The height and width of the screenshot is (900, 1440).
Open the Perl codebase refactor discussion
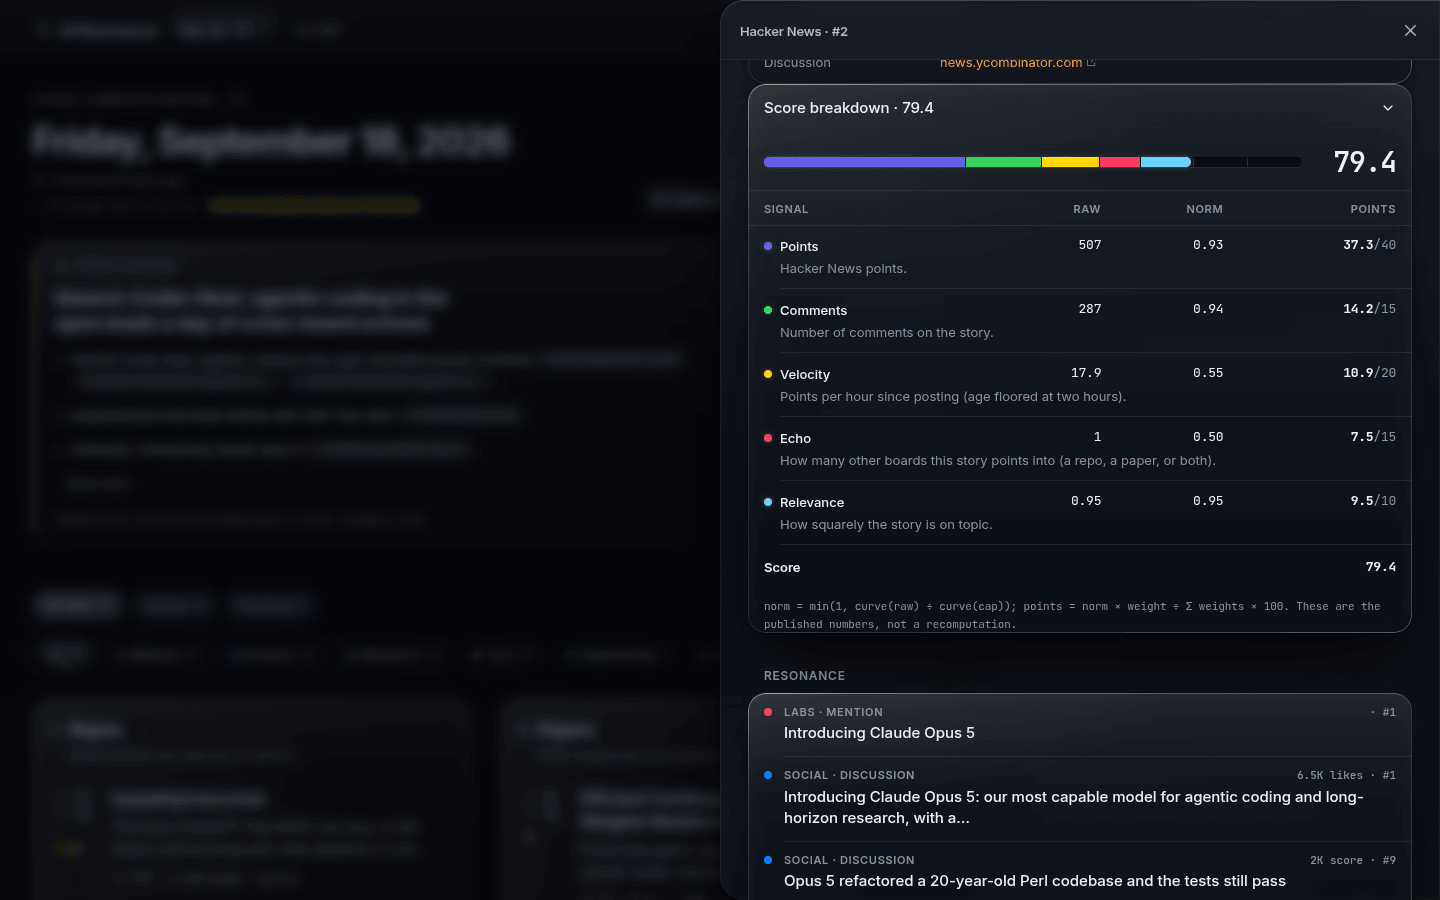1080,871
